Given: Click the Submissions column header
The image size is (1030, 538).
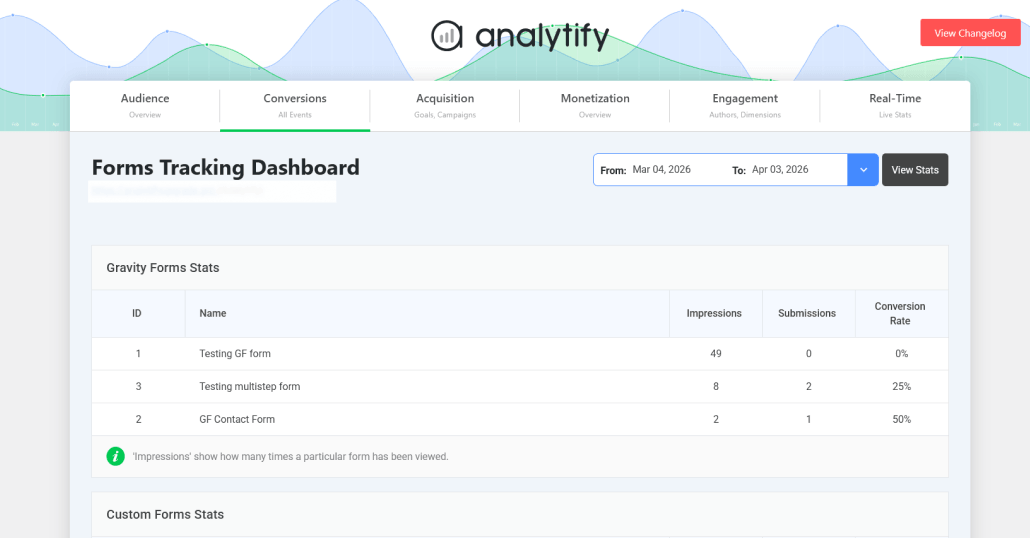Looking at the screenshot, I should [x=807, y=313].
